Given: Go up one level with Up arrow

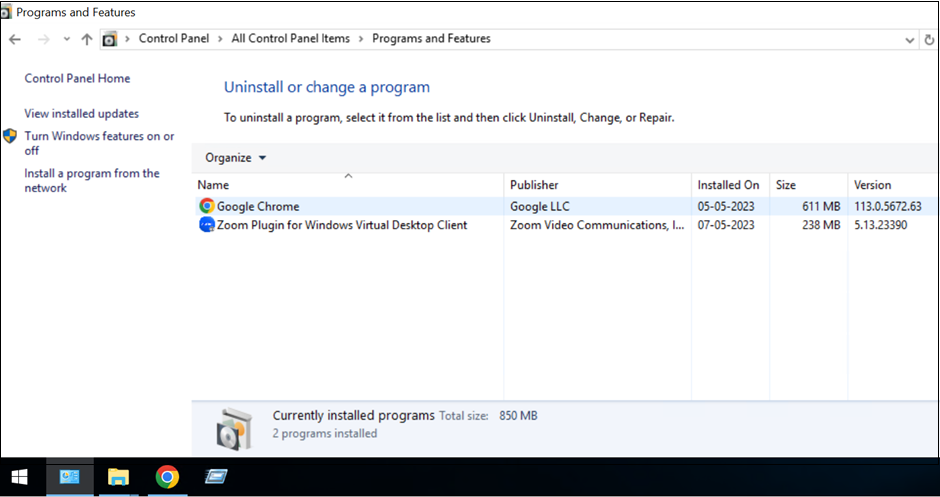Looking at the screenshot, I should 87,40.
